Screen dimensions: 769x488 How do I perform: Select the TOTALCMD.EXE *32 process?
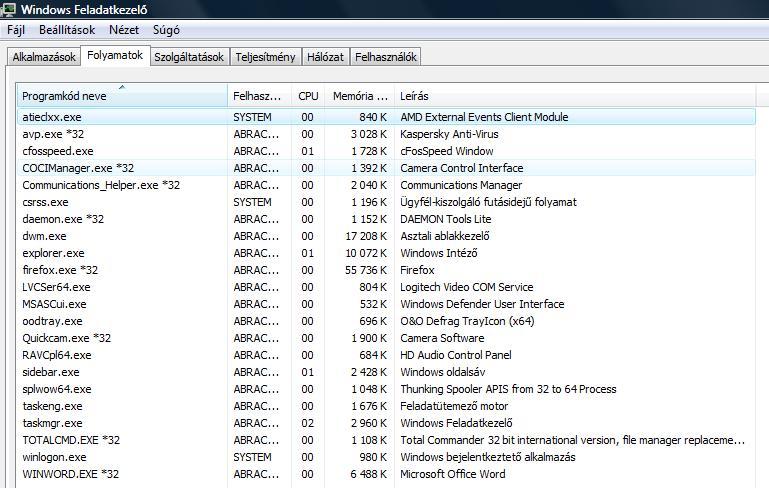pos(386,440)
